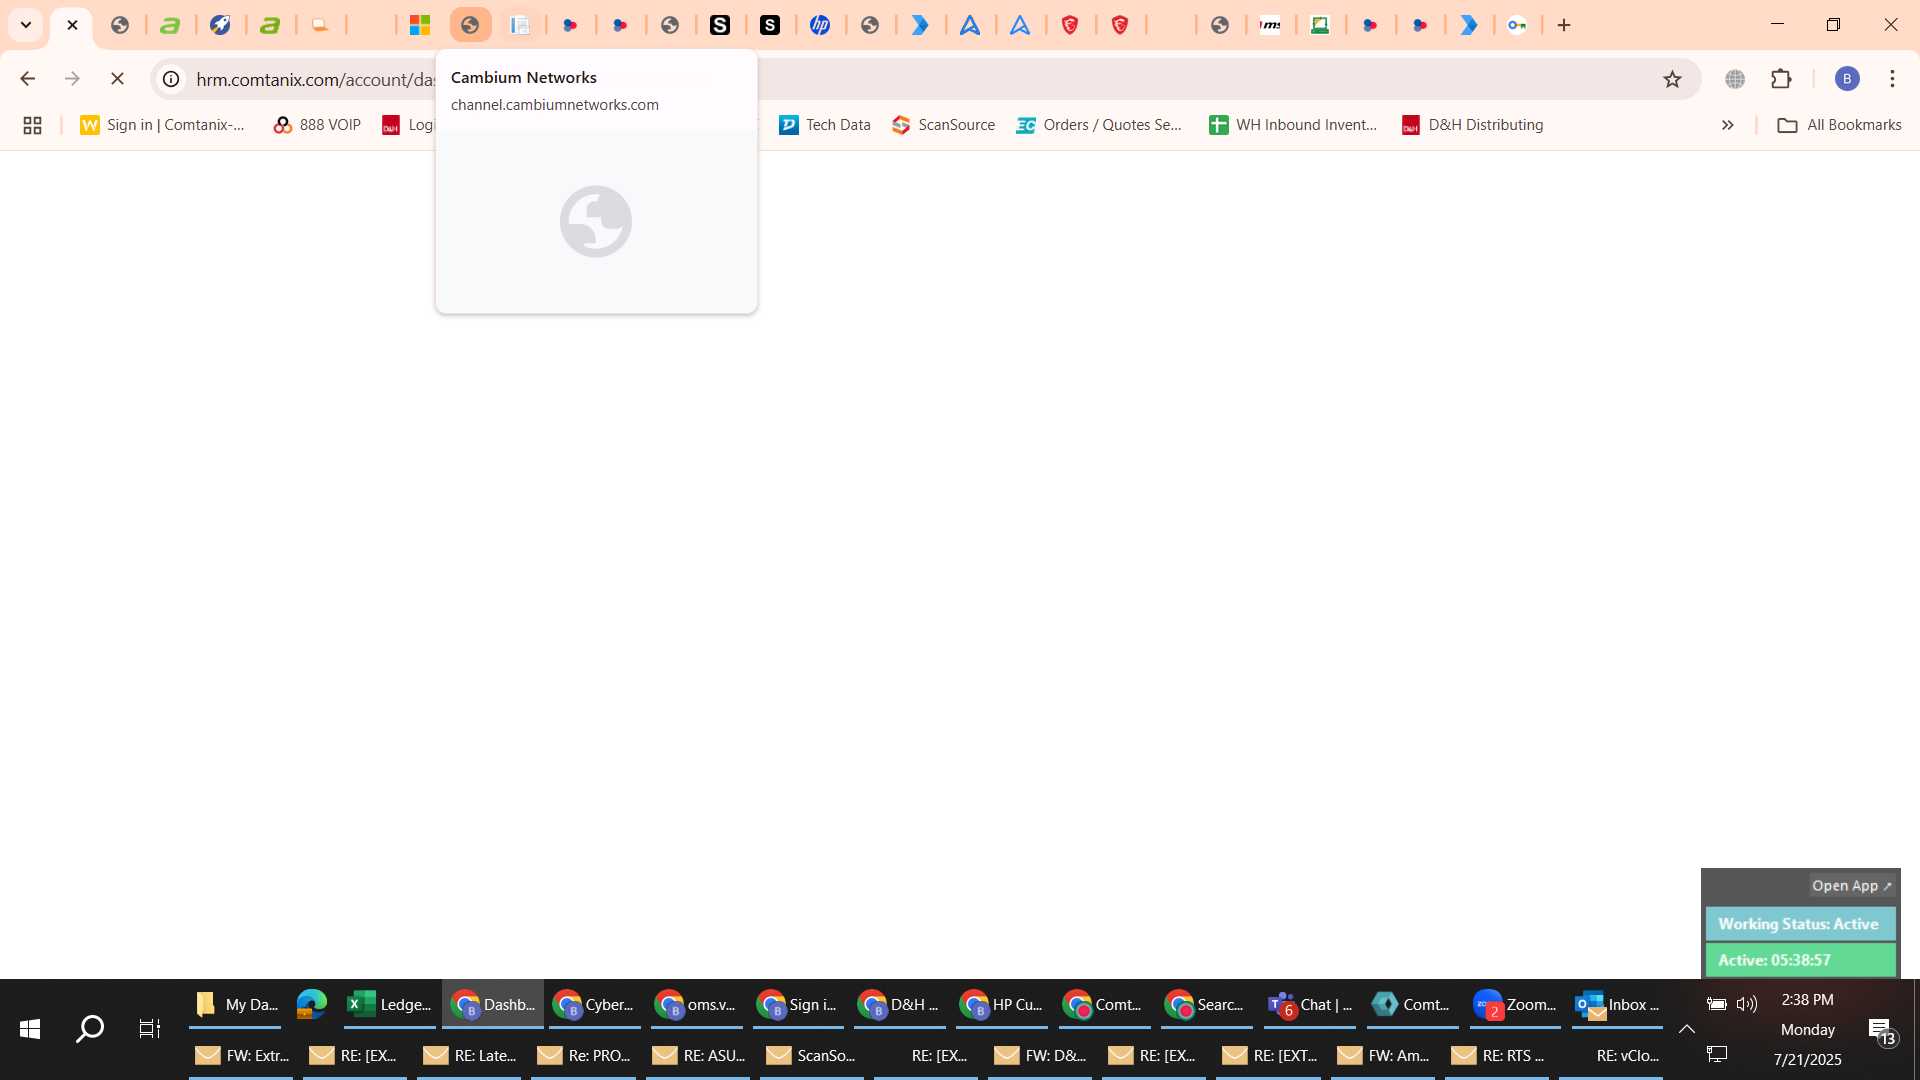Open the Edge browser taskbar icon
Image resolution: width=1920 pixels, height=1080 pixels.
pos(312,1005)
